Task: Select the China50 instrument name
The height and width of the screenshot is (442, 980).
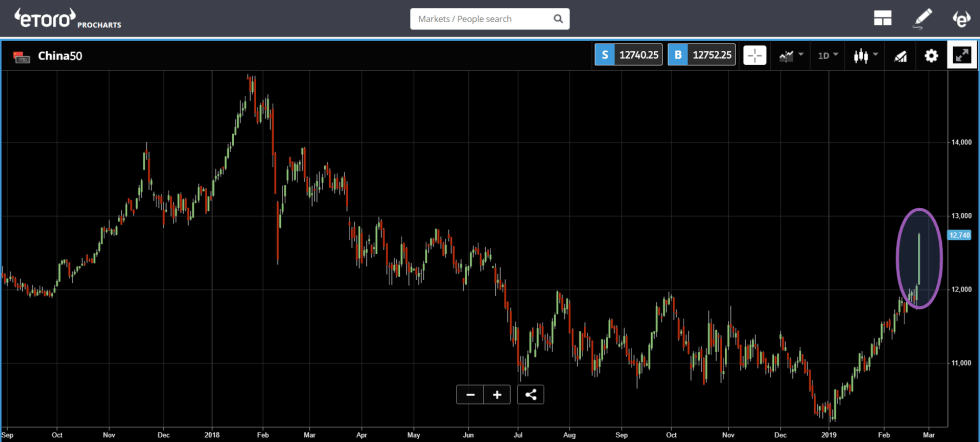Action: (59, 57)
